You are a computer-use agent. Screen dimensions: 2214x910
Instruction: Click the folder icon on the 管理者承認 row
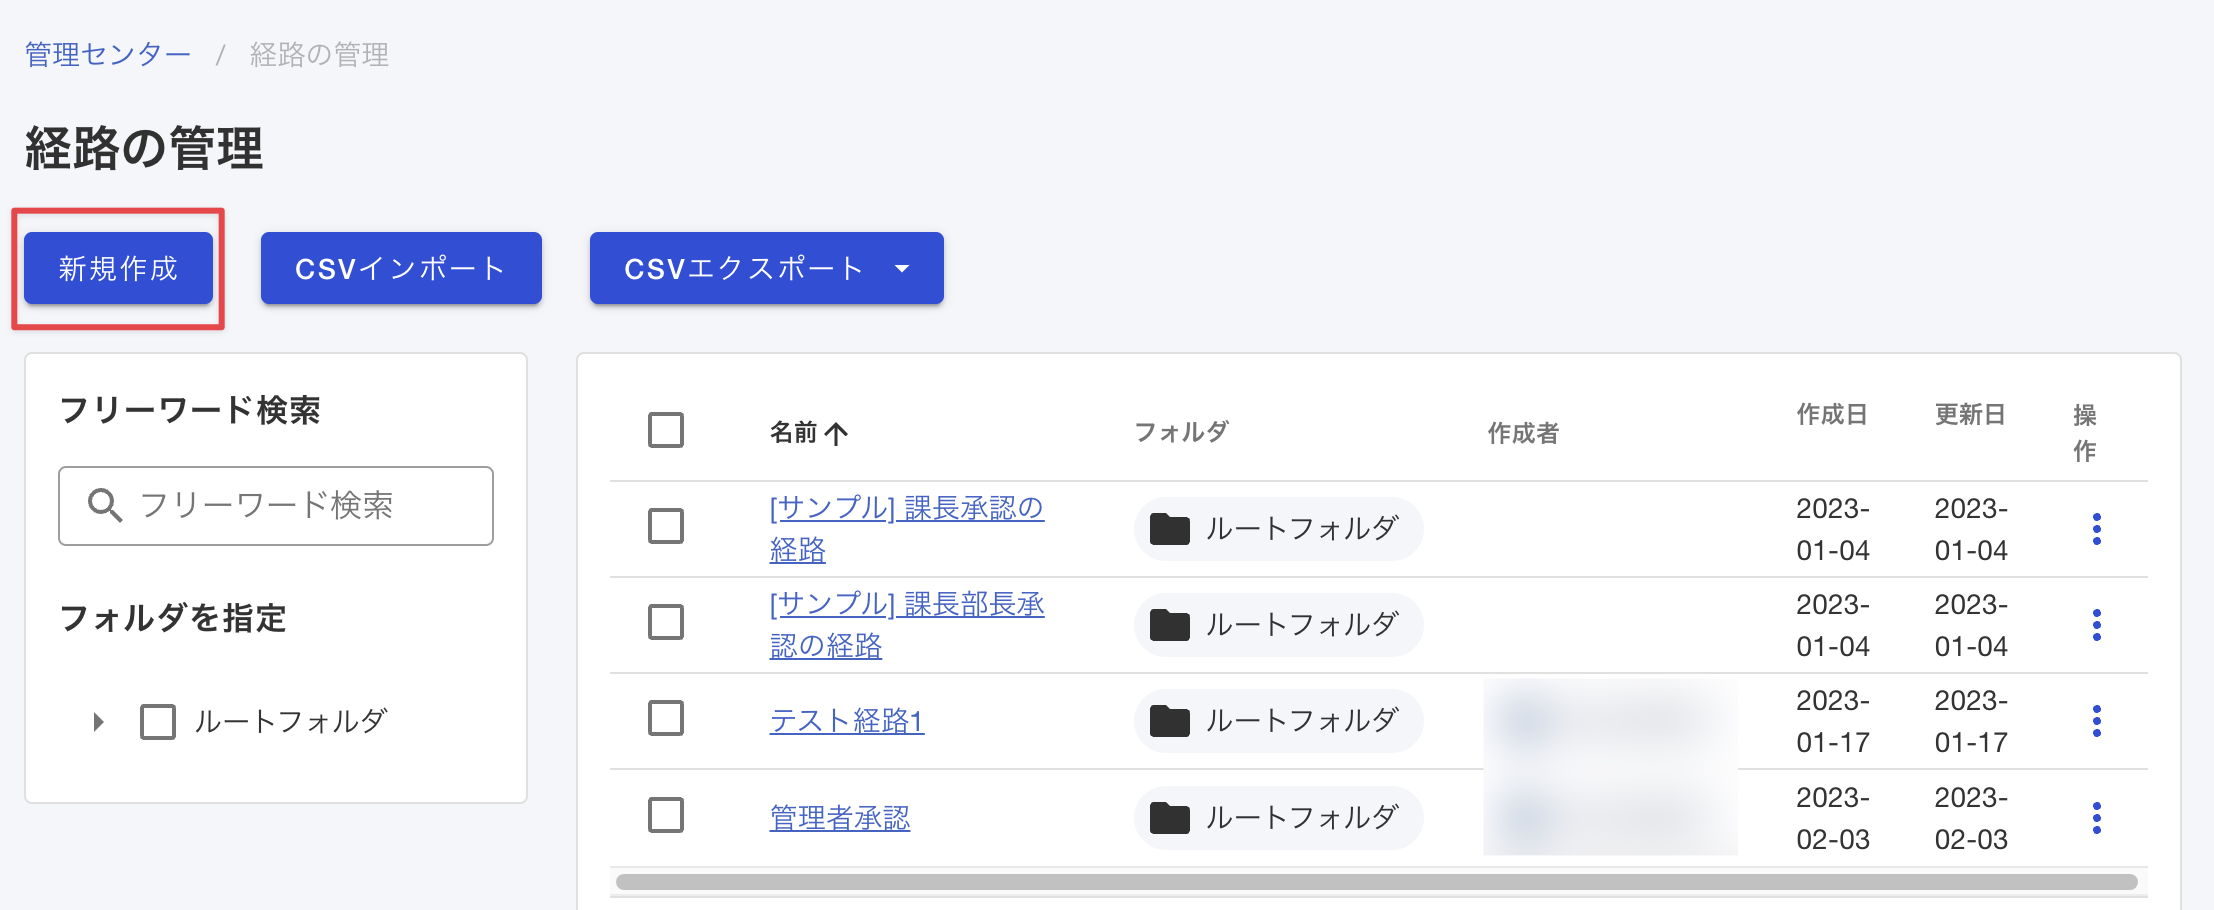(x=1172, y=817)
